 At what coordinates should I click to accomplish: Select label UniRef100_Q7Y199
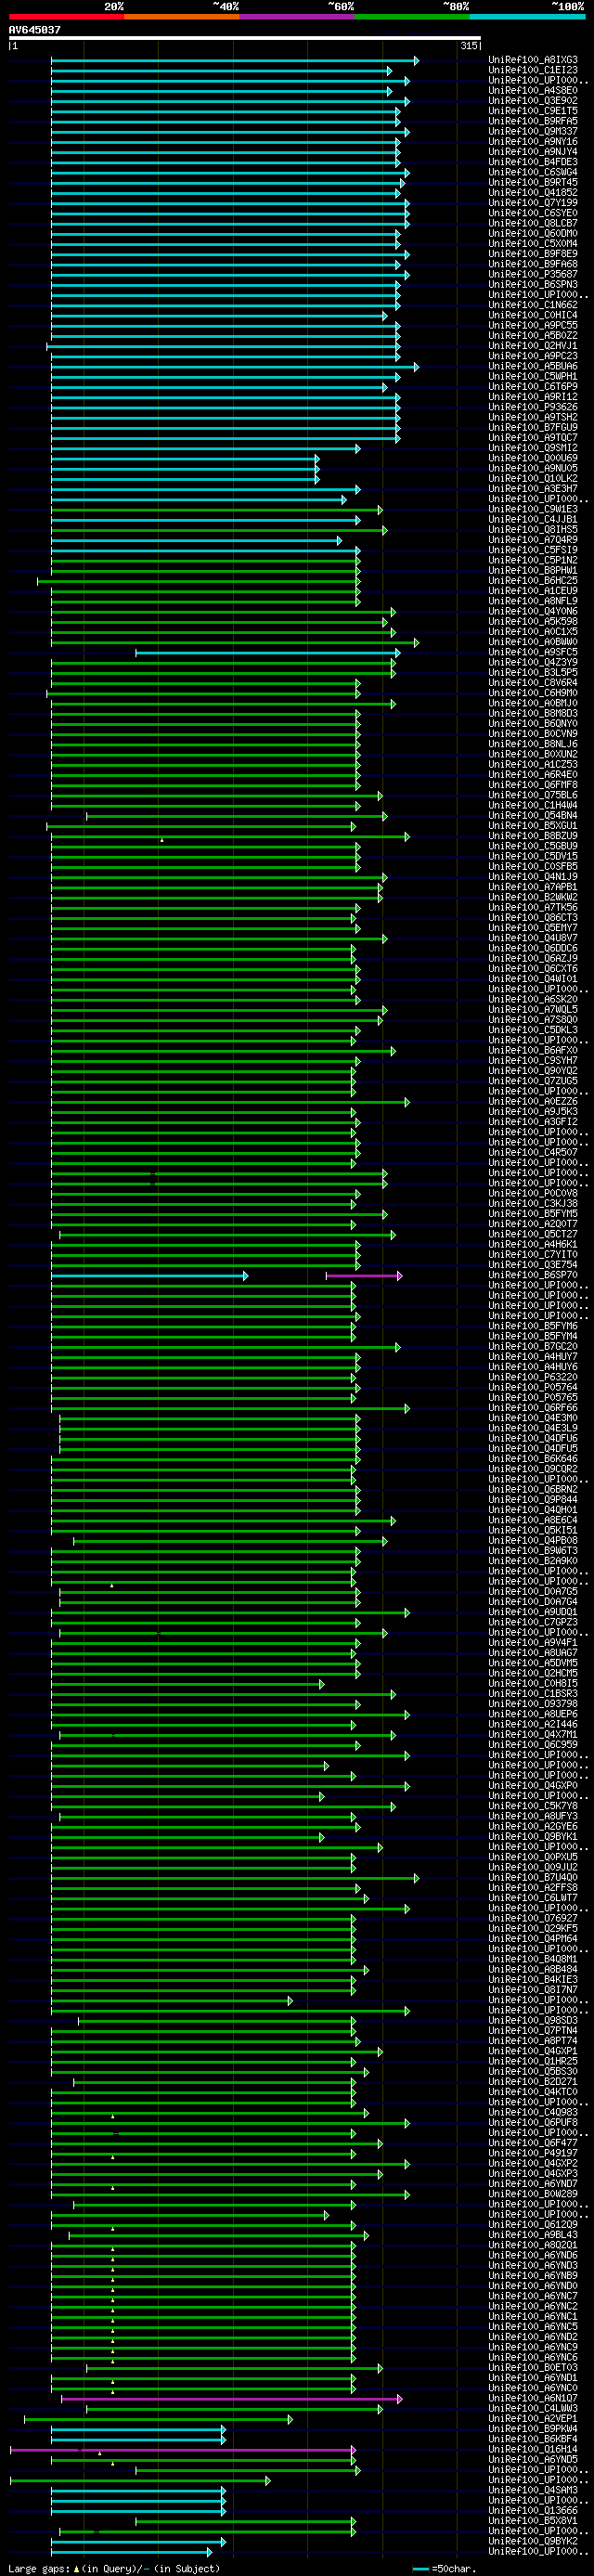pos(532,203)
